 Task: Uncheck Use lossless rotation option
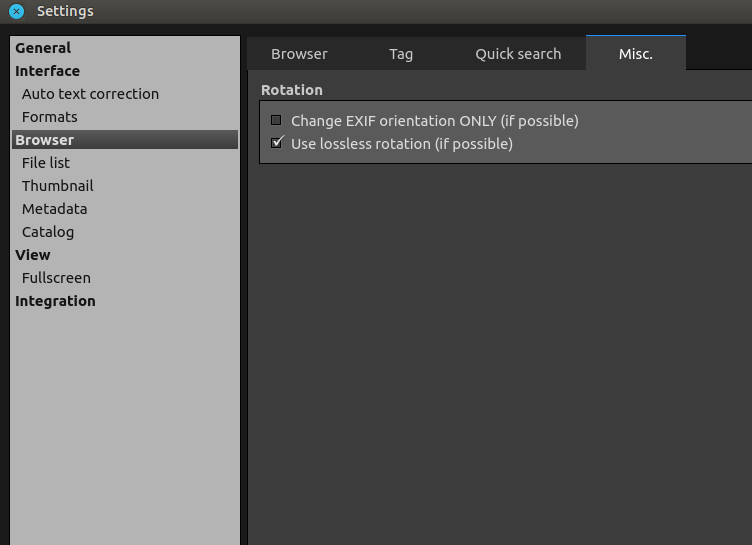coord(278,143)
